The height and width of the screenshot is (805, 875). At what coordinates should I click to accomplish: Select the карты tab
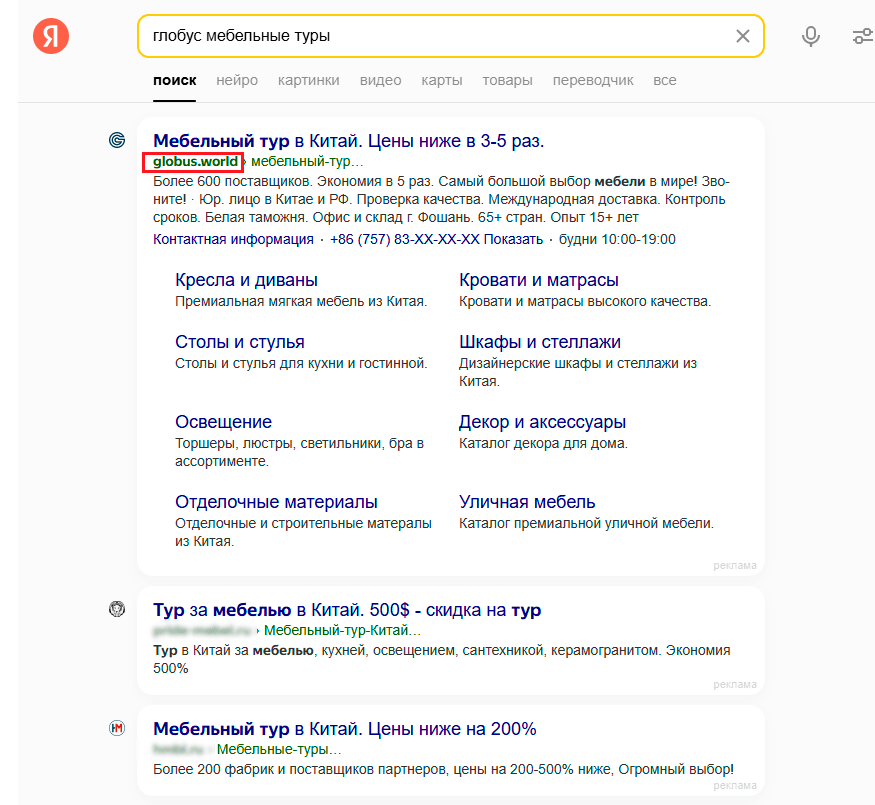click(441, 80)
